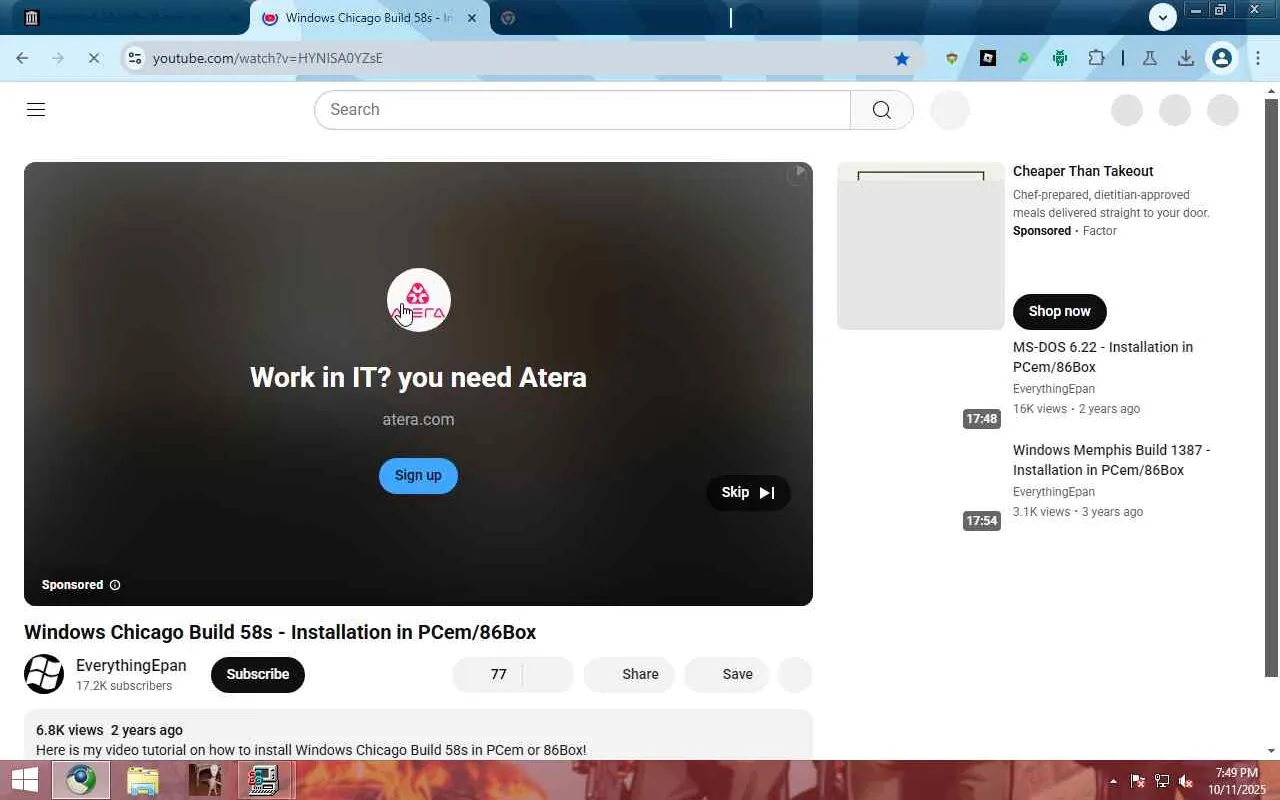Click the volume muted tray icon
Image resolution: width=1280 pixels, height=800 pixels.
pyautogui.click(x=1186, y=781)
